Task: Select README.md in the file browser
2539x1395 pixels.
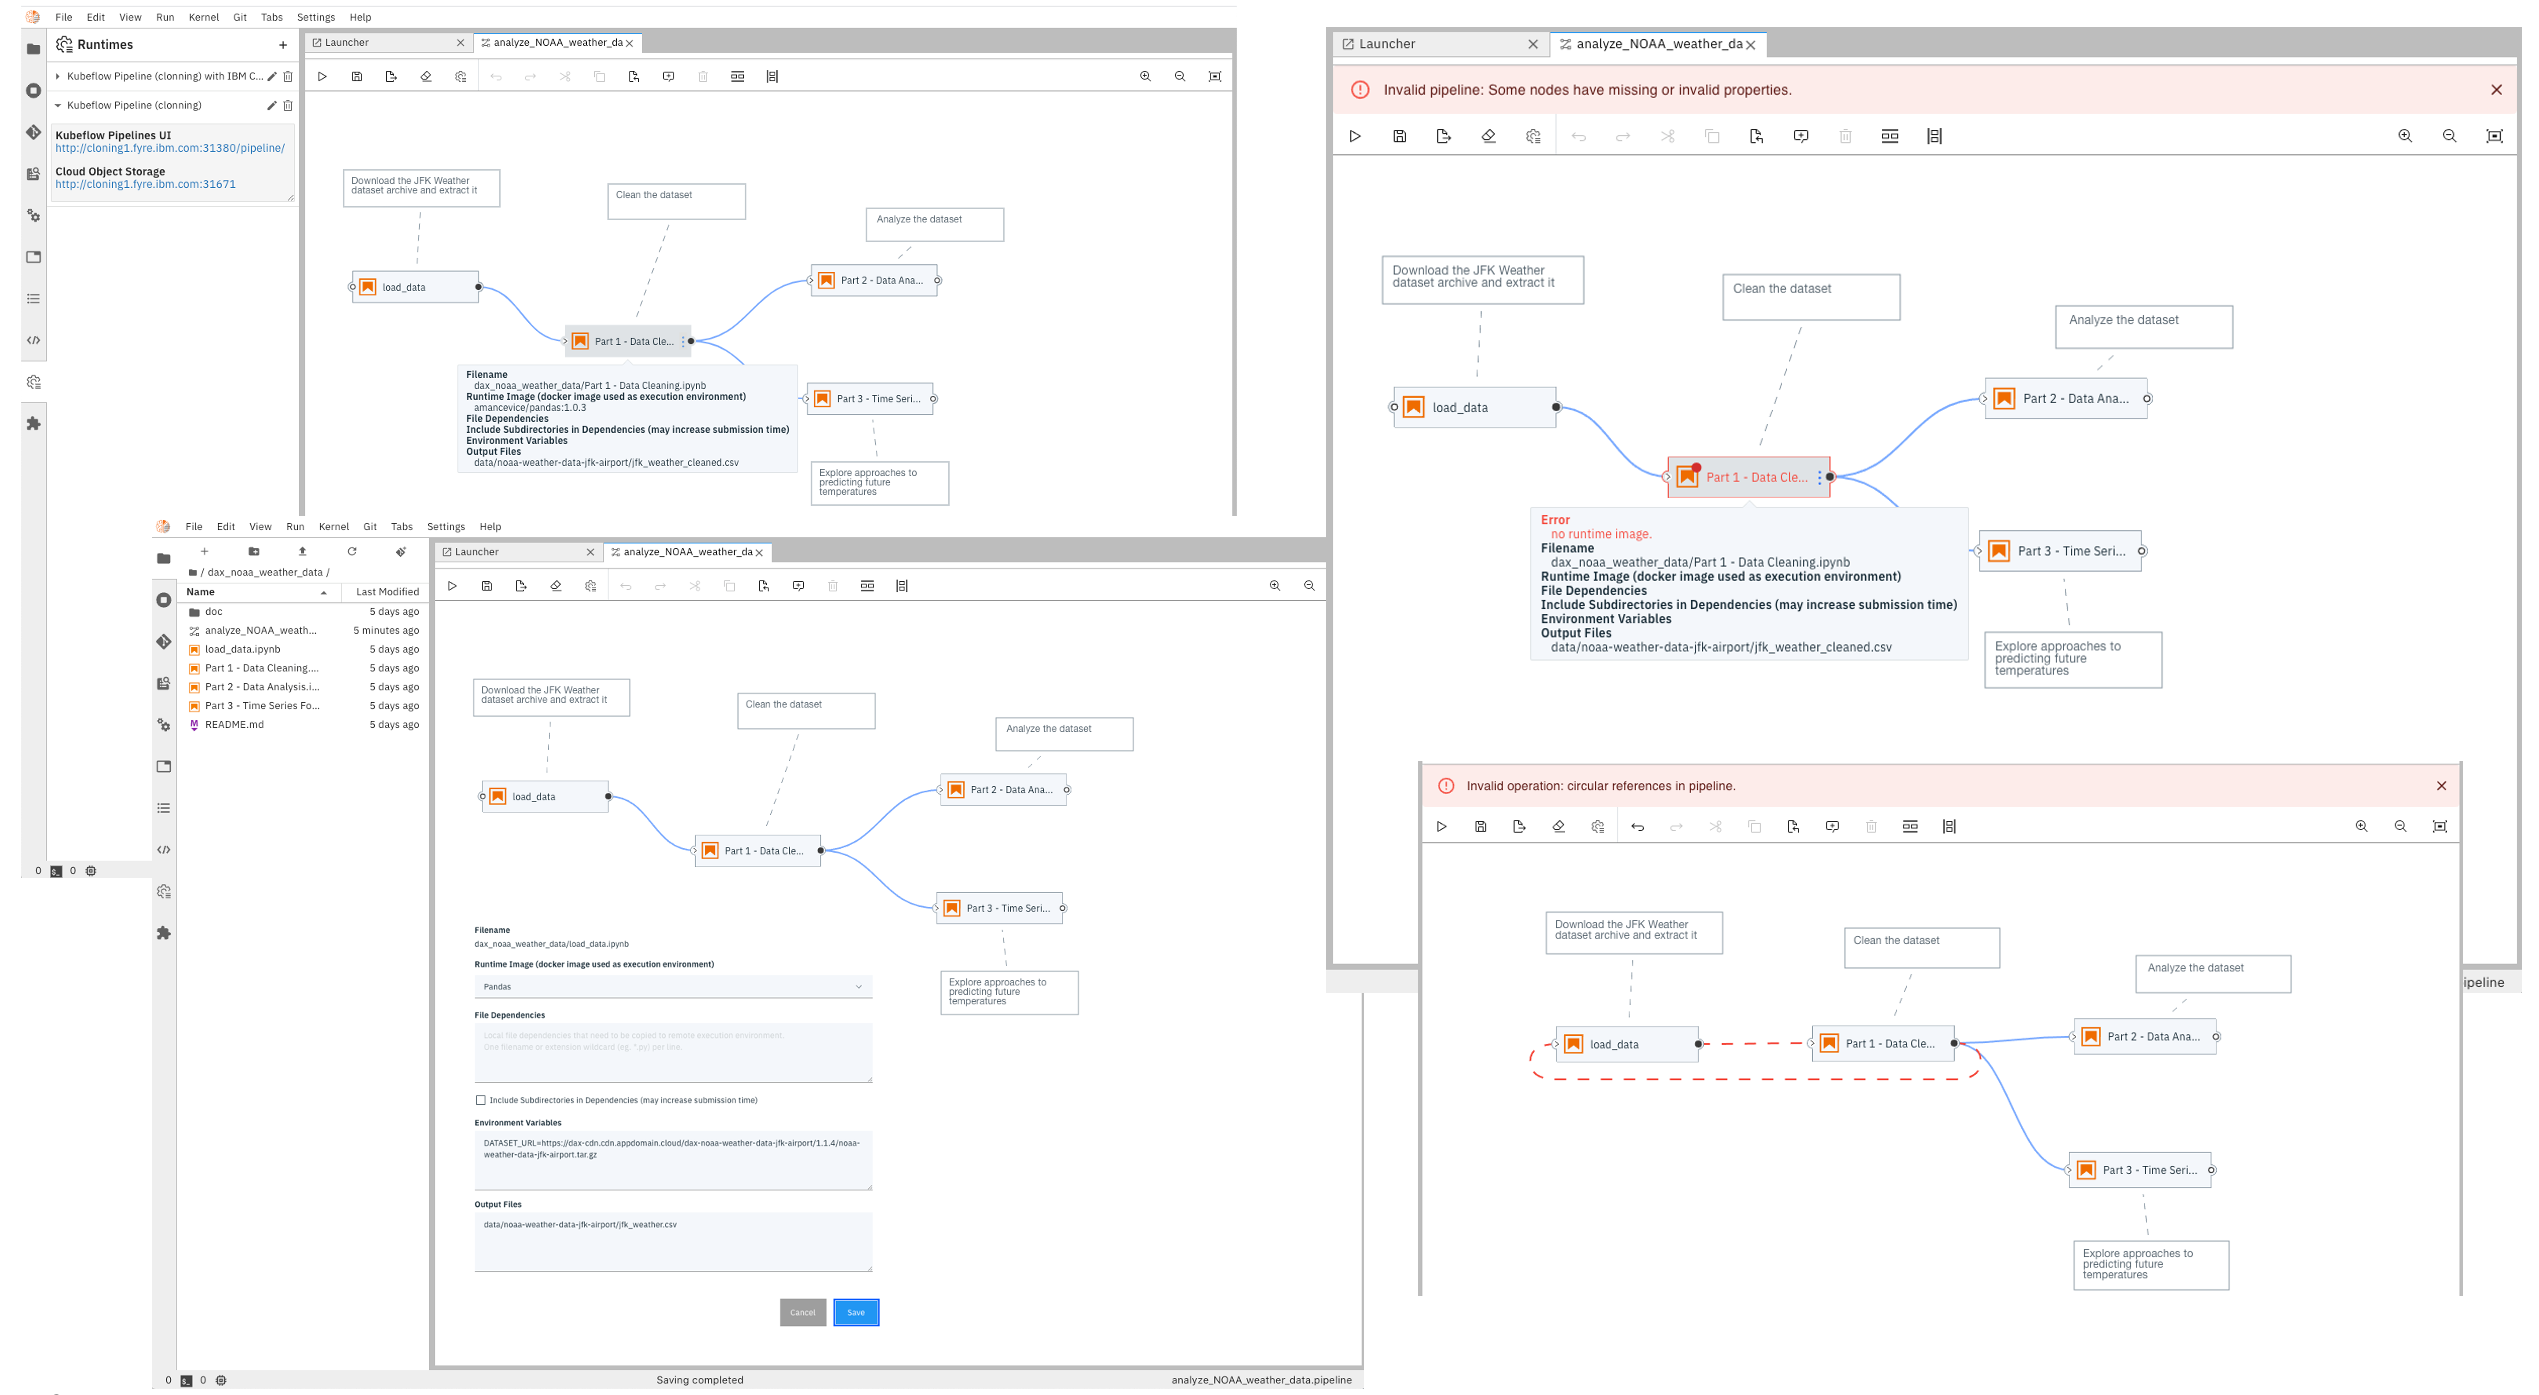Action: pos(233,724)
